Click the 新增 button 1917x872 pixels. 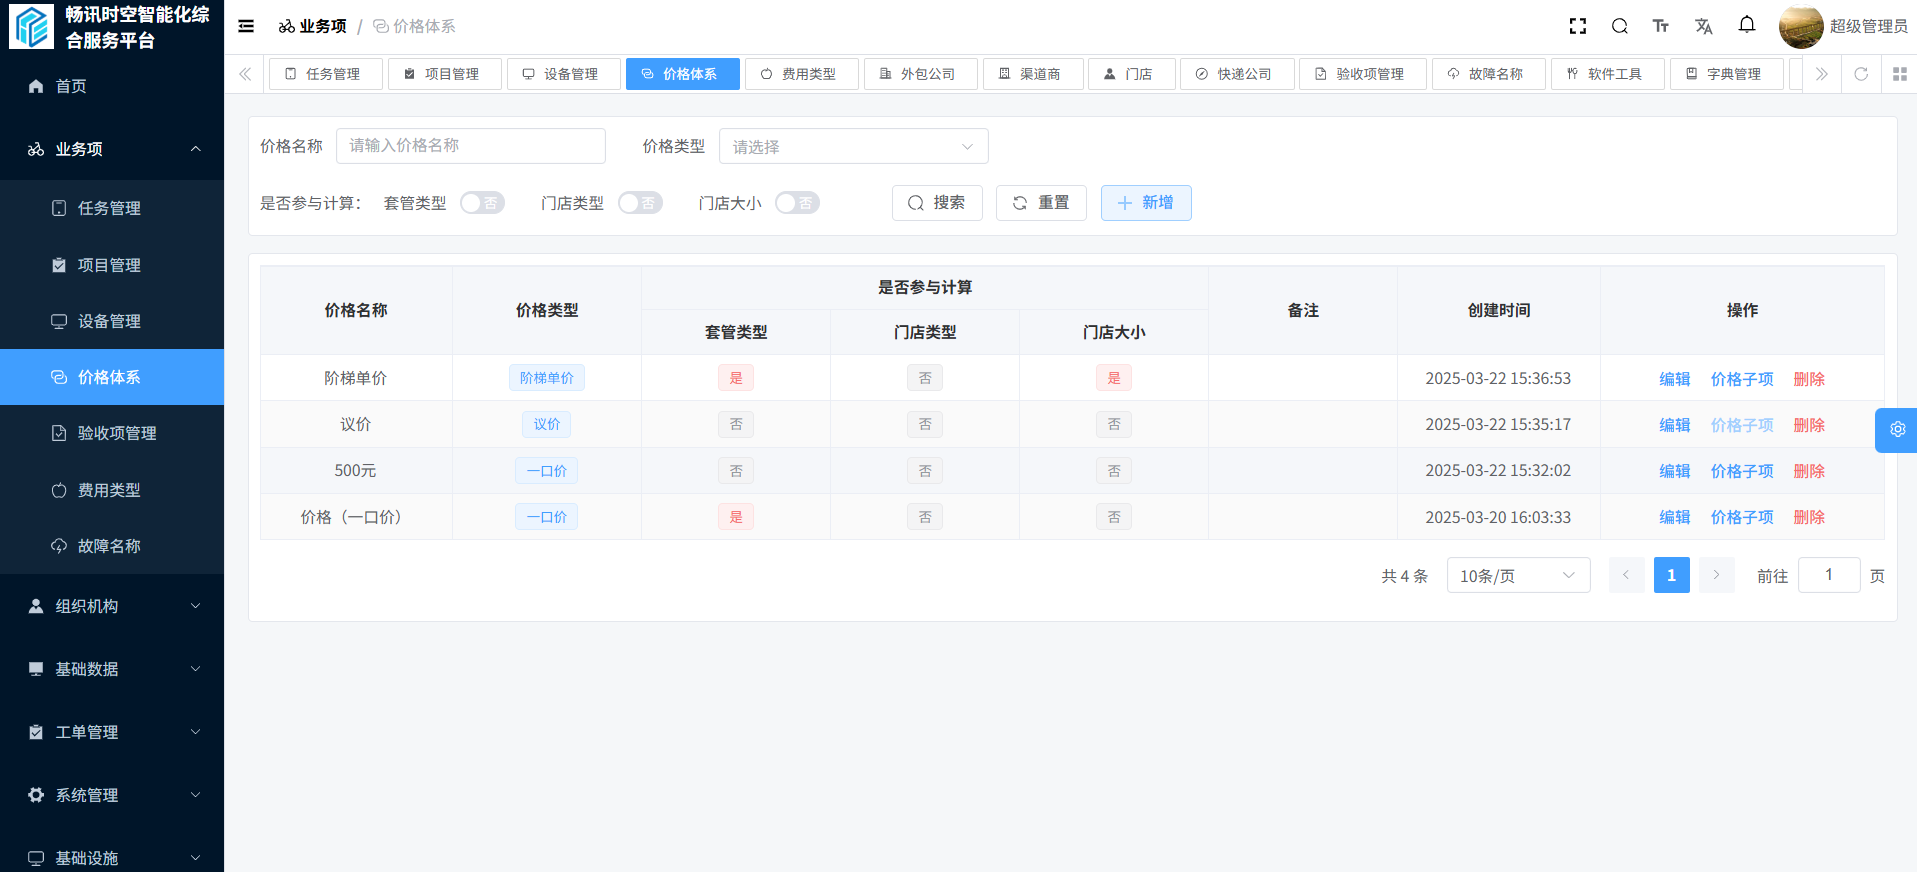(x=1145, y=203)
